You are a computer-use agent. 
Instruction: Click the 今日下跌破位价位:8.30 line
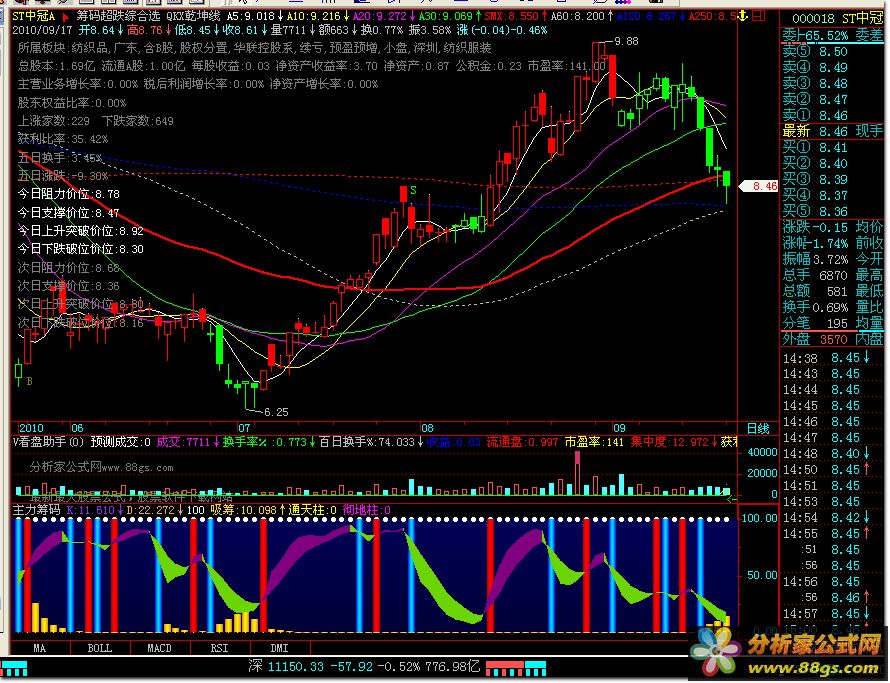(x=81, y=249)
